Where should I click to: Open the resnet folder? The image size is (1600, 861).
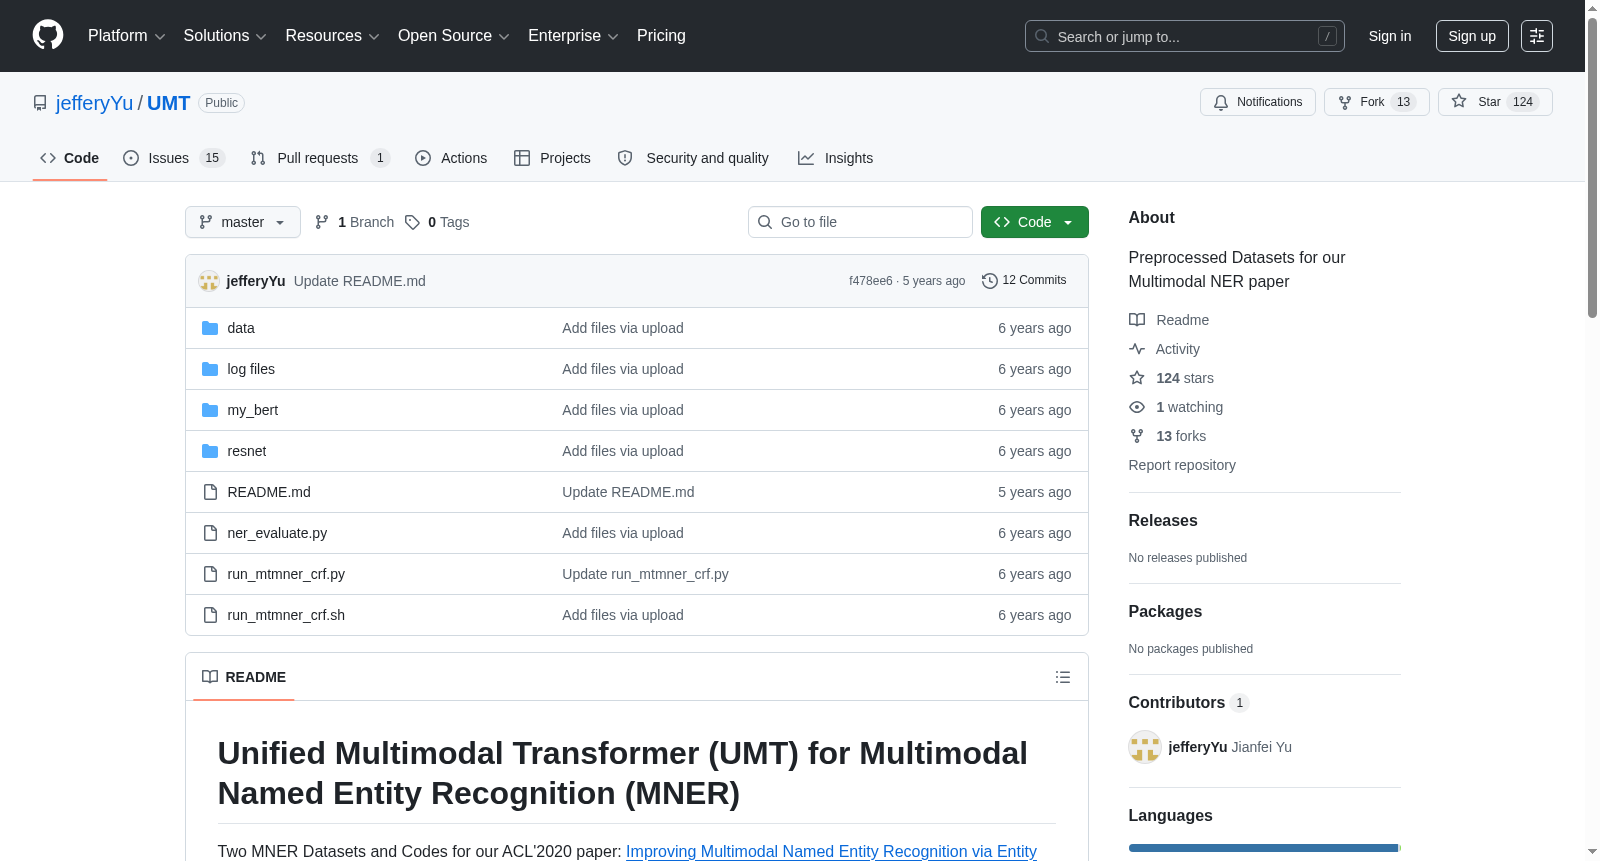click(x=247, y=451)
